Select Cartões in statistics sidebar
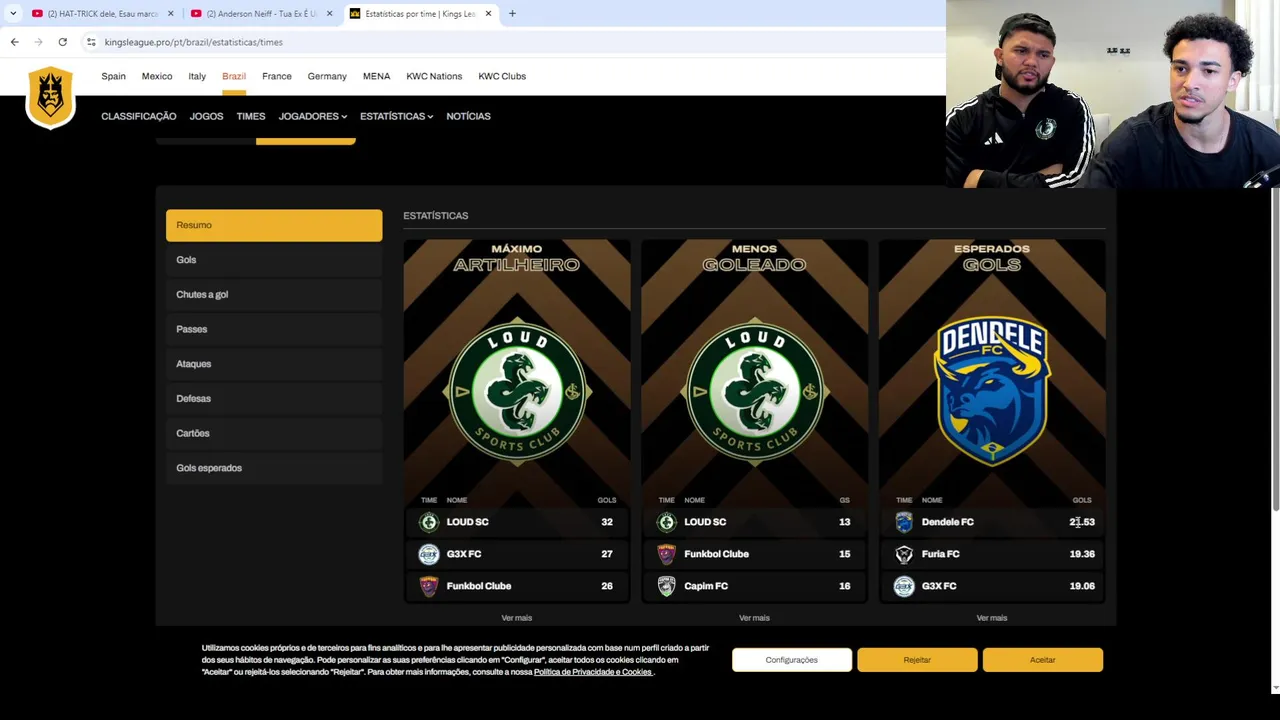This screenshot has width=1280, height=720. pyautogui.click(x=274, y=433)
